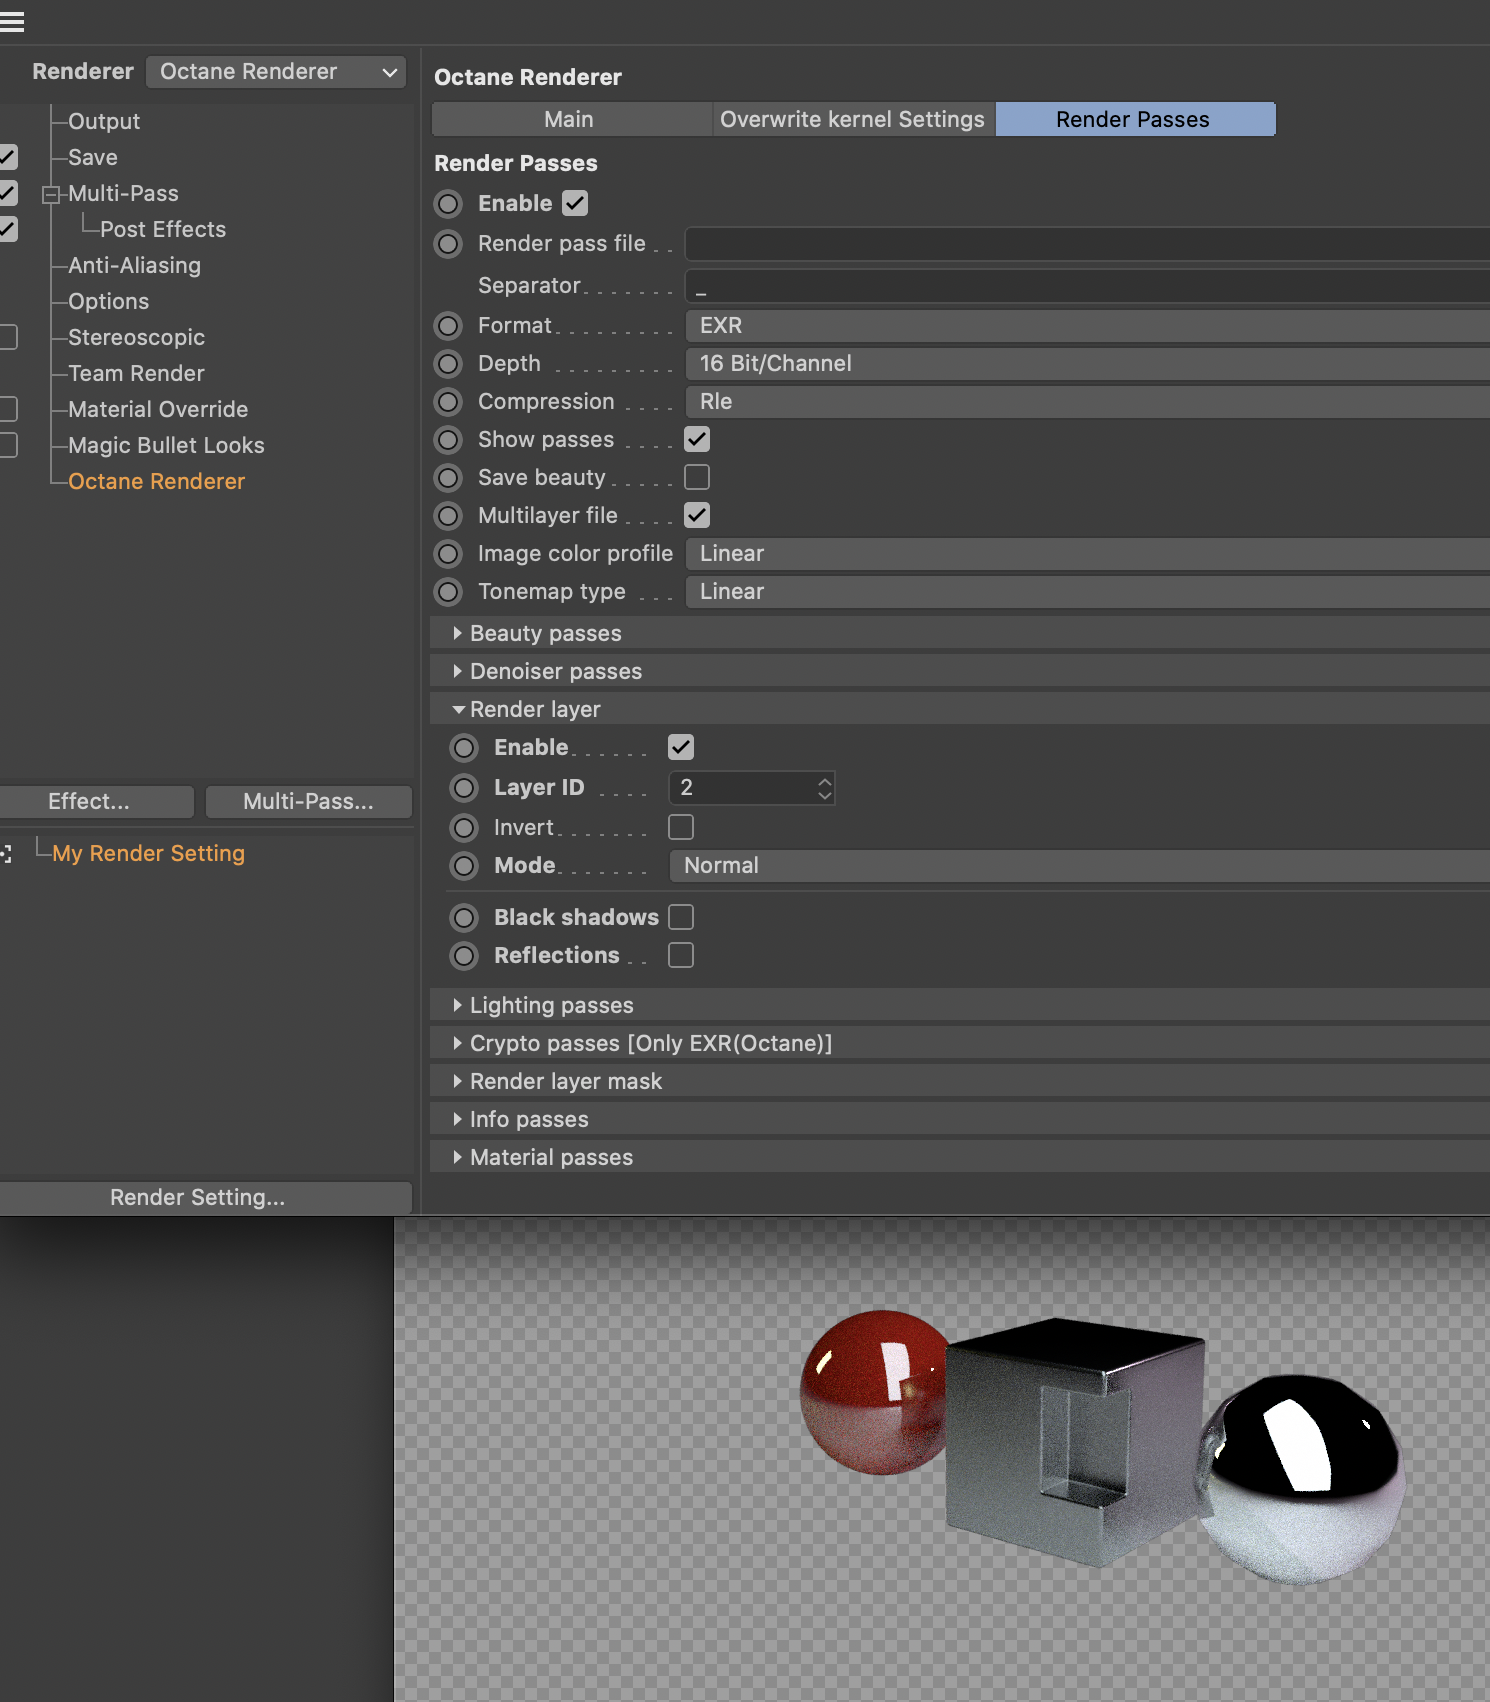Select Anti-Aliasing in the settings tree
Viewport: 1490px width, 1702px height.
[134, 266]
